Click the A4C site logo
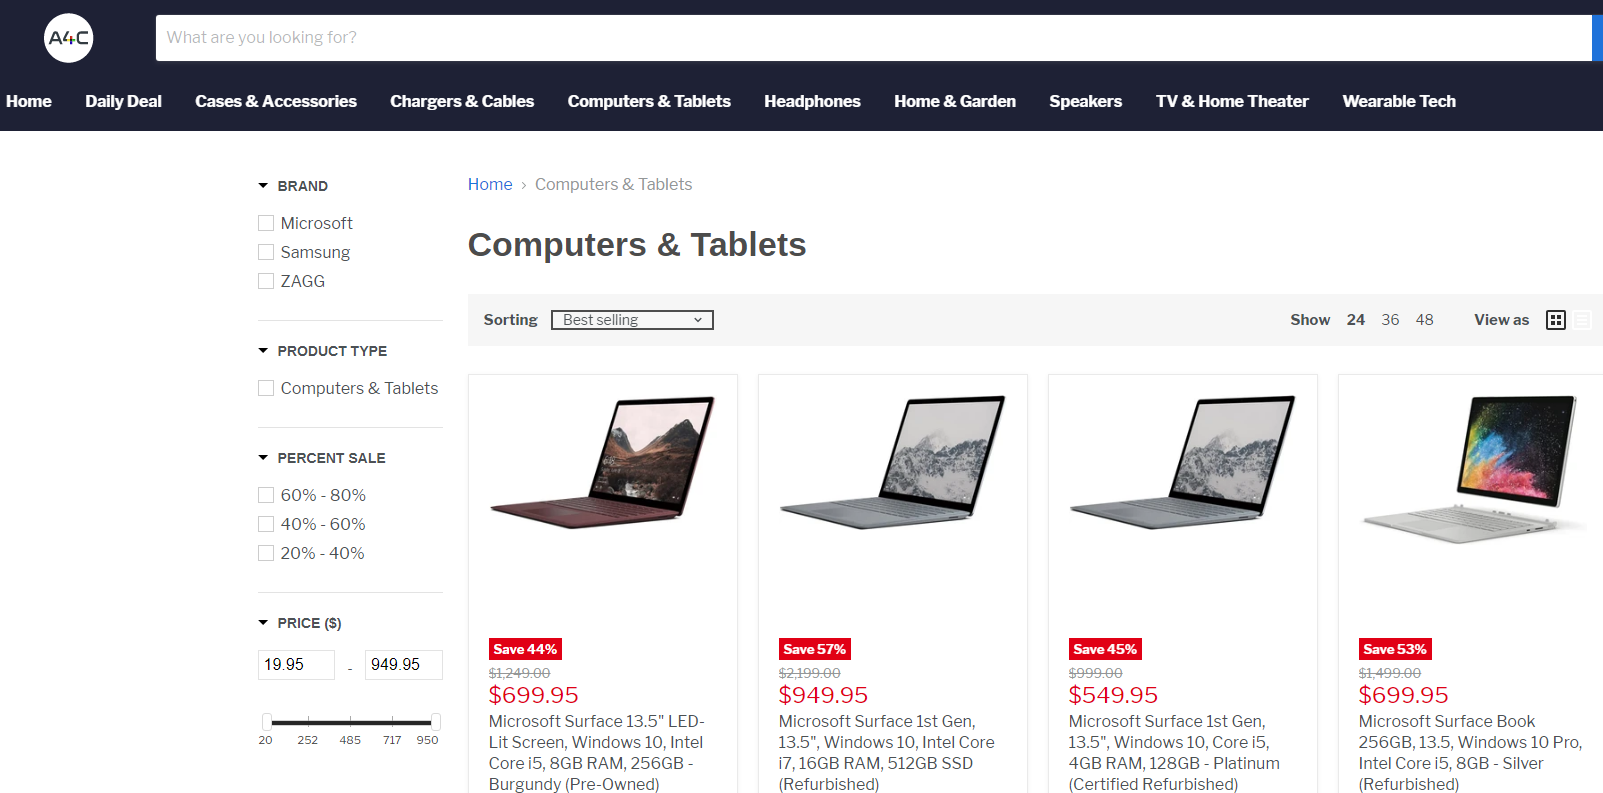1603x793 pixels. pos(69,38)
